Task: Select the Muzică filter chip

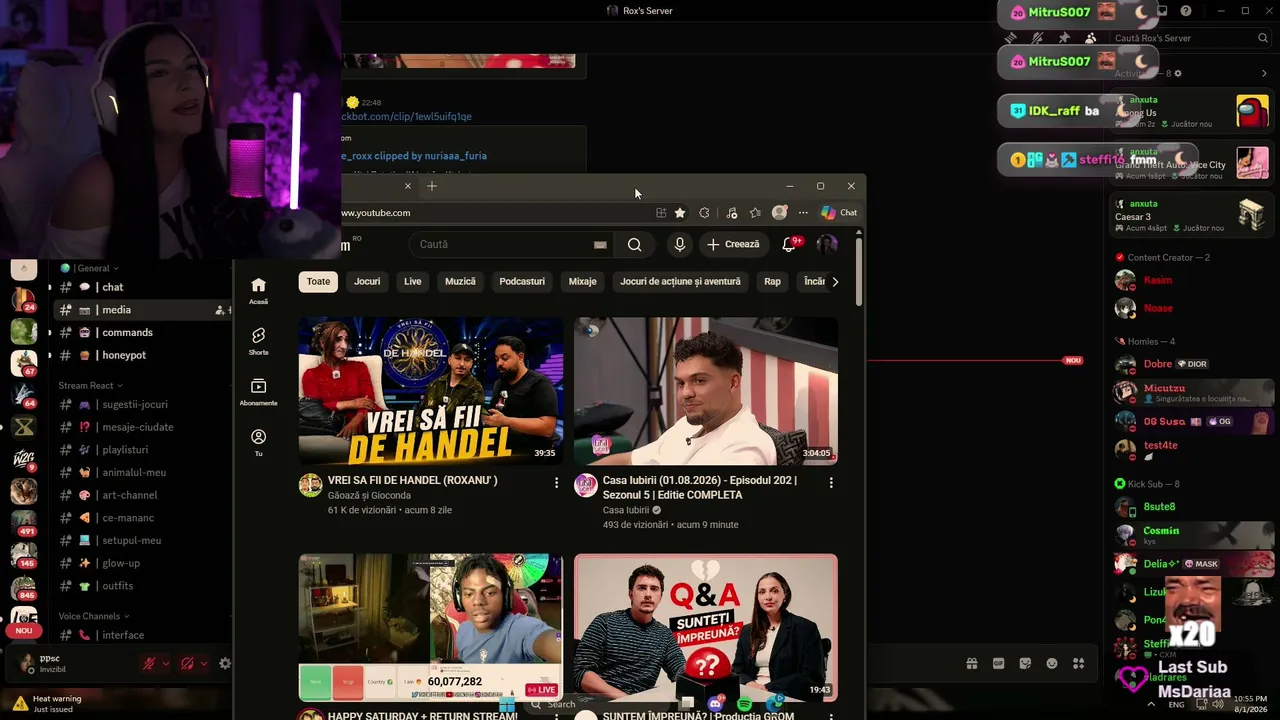Action: pyautogui.click(x=460, y=282)
